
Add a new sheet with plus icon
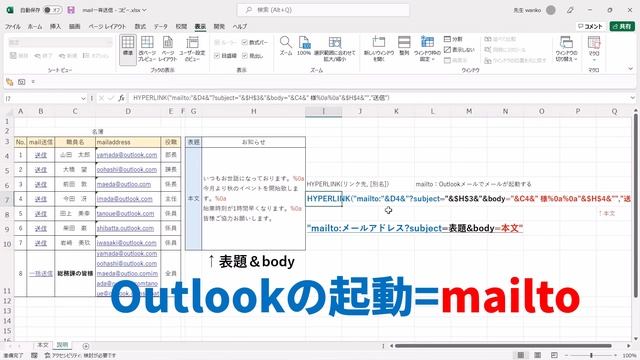tap(86, 346)
